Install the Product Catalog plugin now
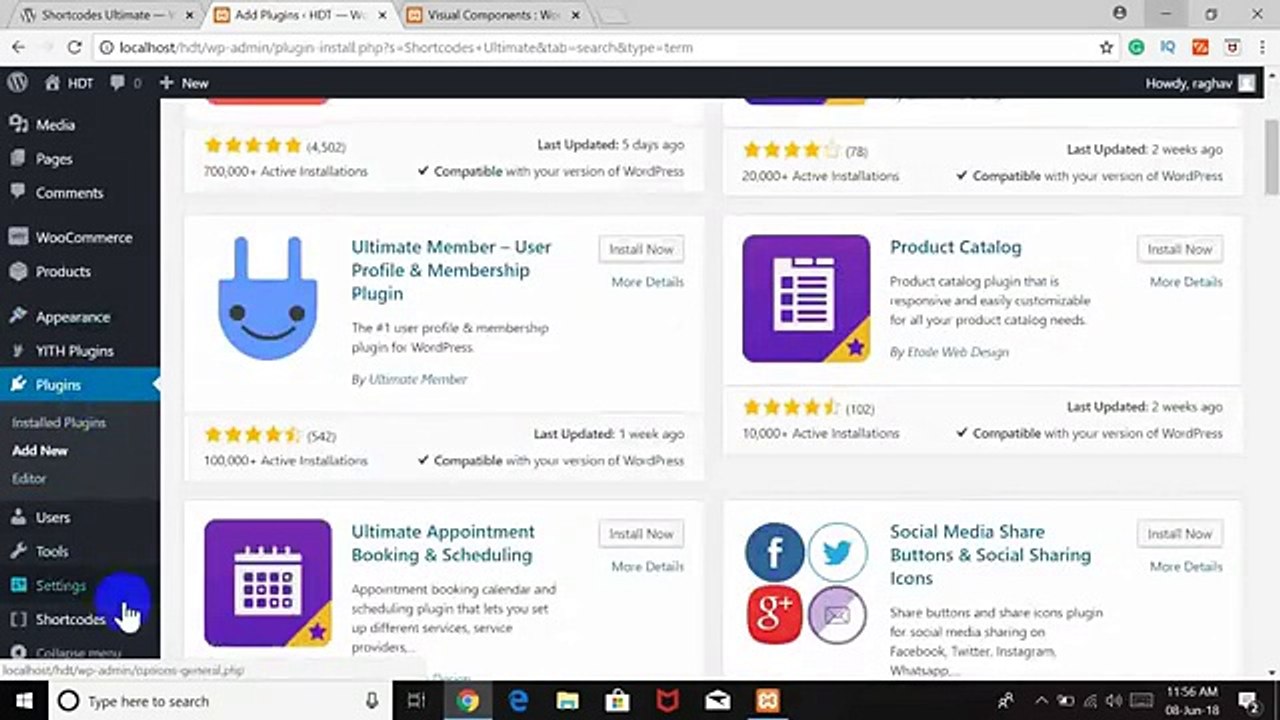This screenshot has height=720, width=1280. tap(1180, 249)
